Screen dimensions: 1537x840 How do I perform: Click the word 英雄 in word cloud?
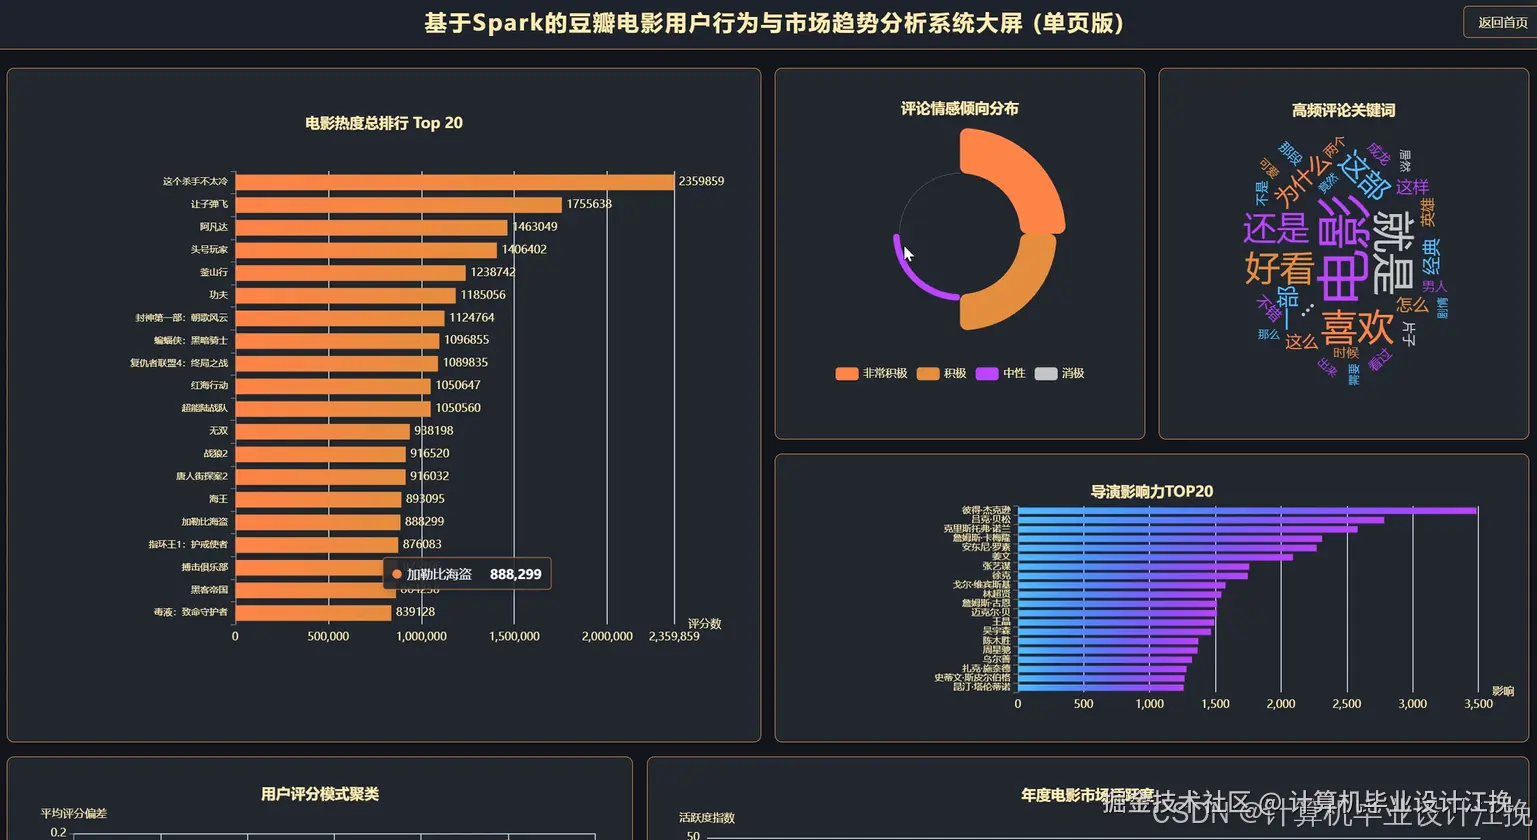(1428, 212)
